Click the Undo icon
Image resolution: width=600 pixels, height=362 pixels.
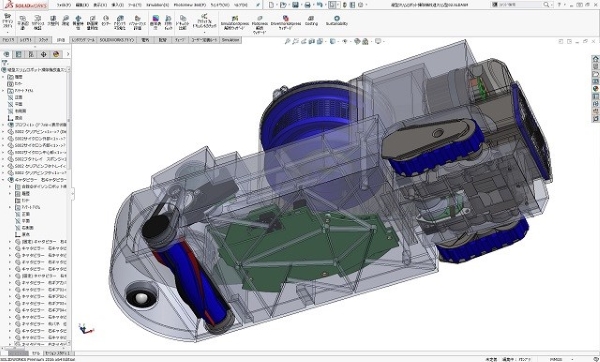pos(320,5)
